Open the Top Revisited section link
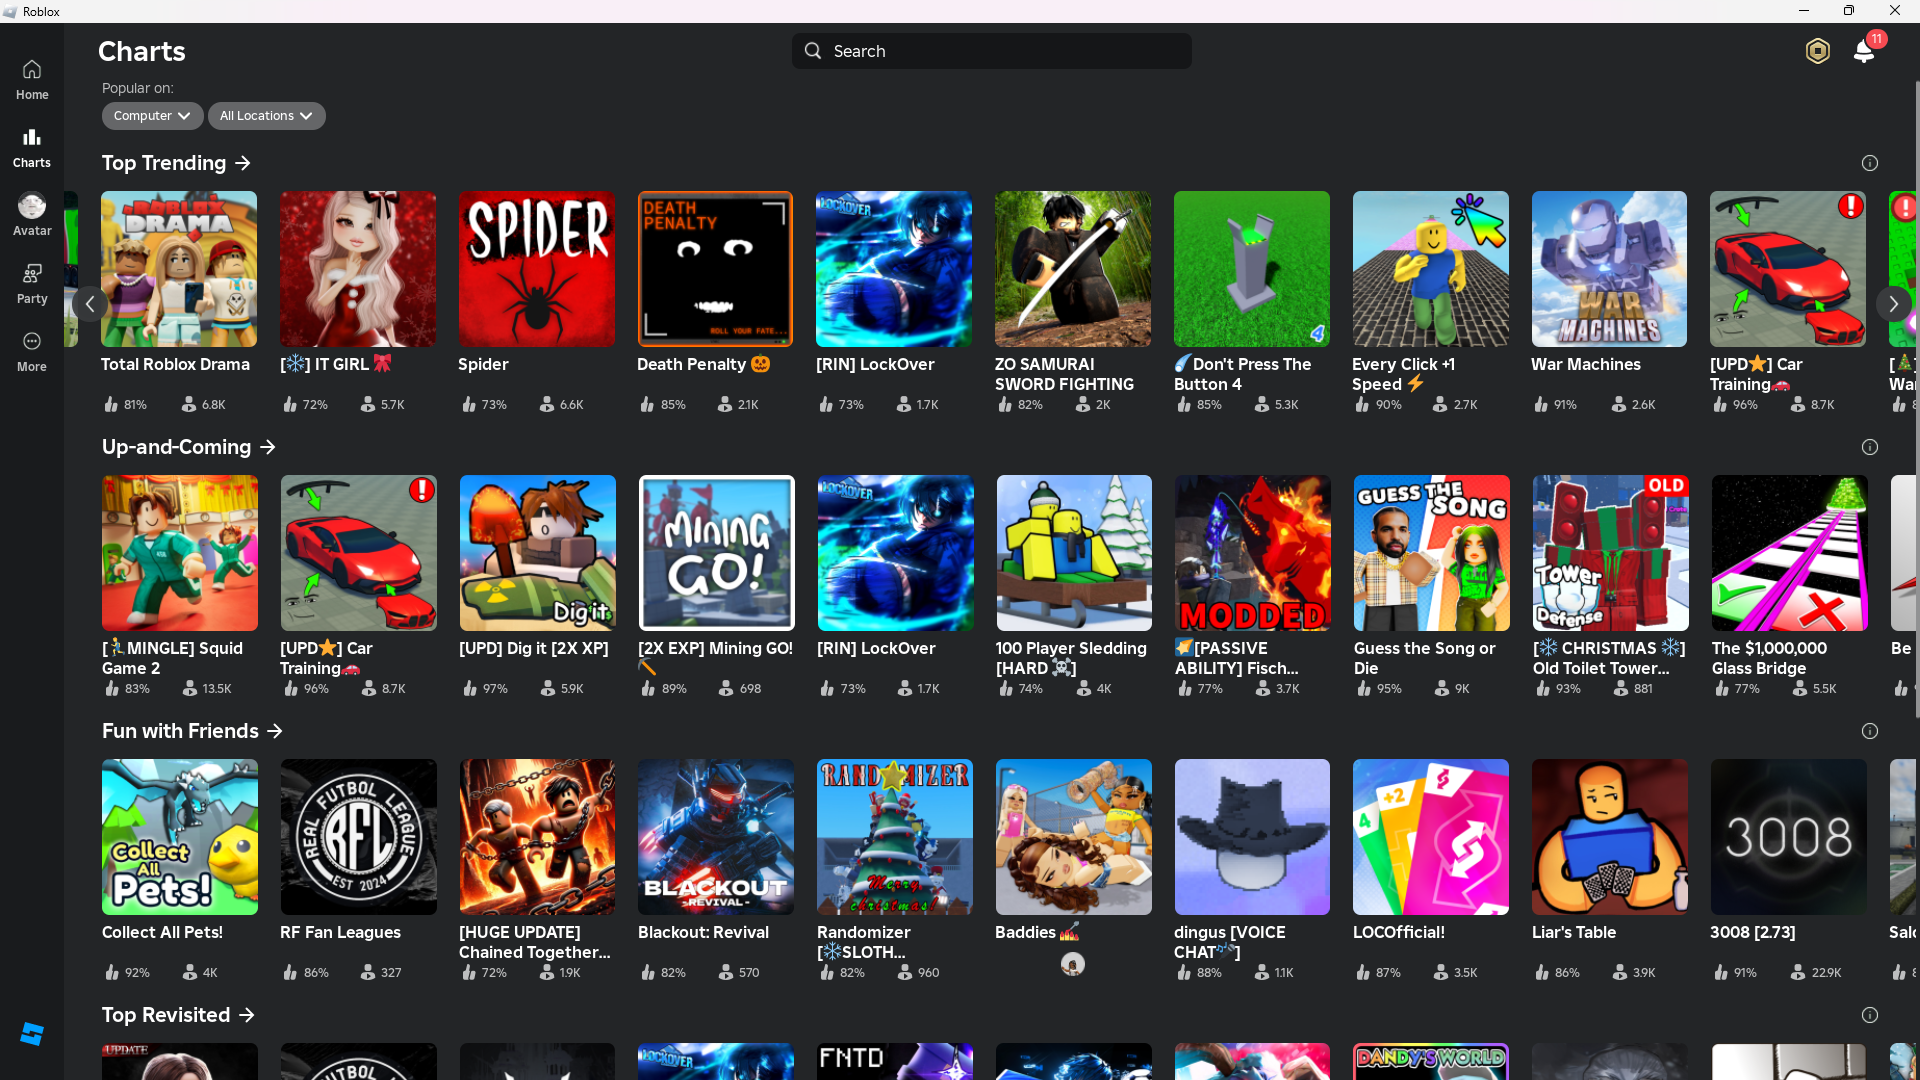Image resolution: width=1920 pixels, height=1080 pixels. coord(178,1015)
